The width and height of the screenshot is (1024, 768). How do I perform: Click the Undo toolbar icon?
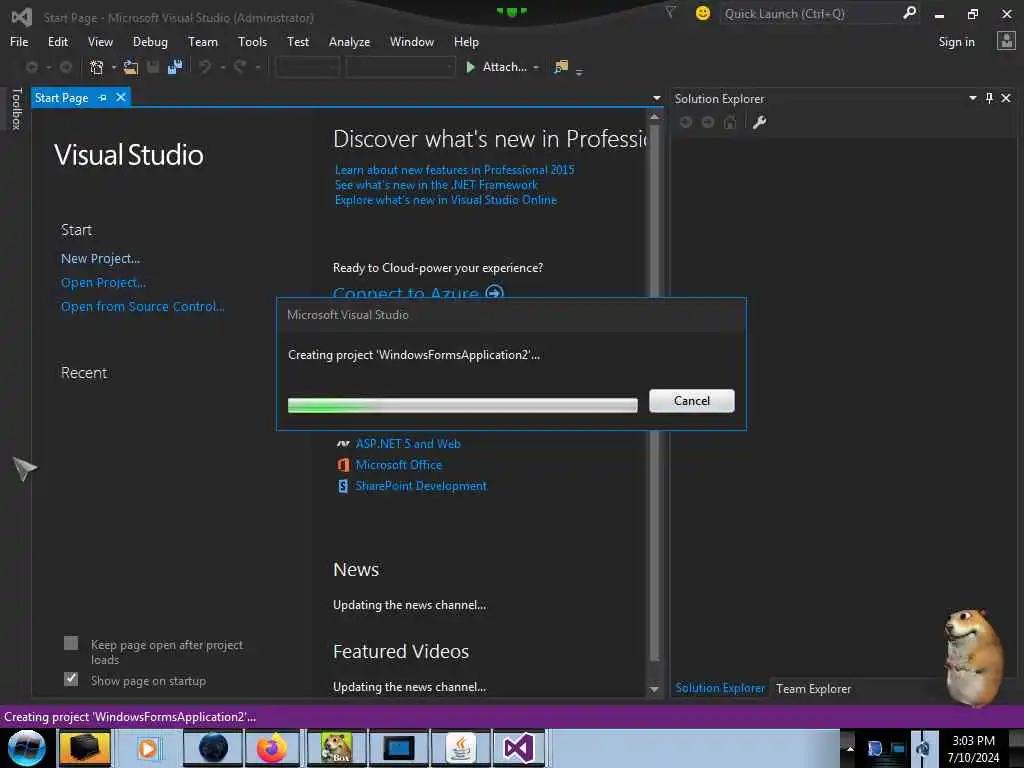point(205,67)
